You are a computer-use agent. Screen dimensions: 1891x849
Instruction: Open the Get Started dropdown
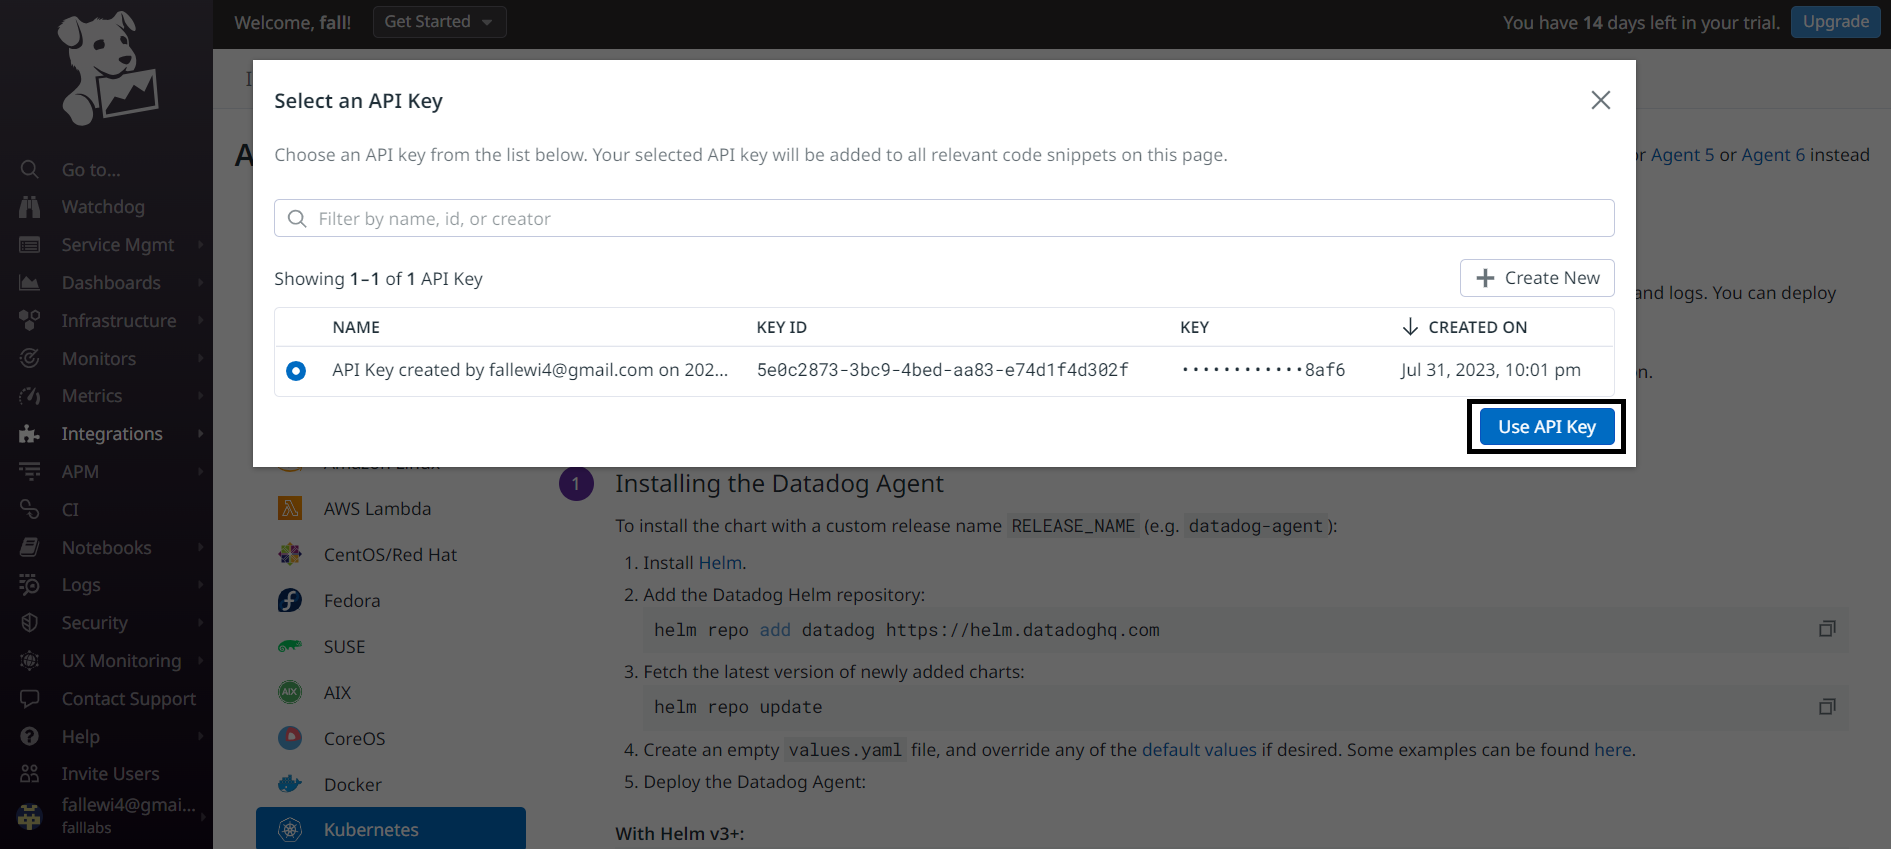439,22
